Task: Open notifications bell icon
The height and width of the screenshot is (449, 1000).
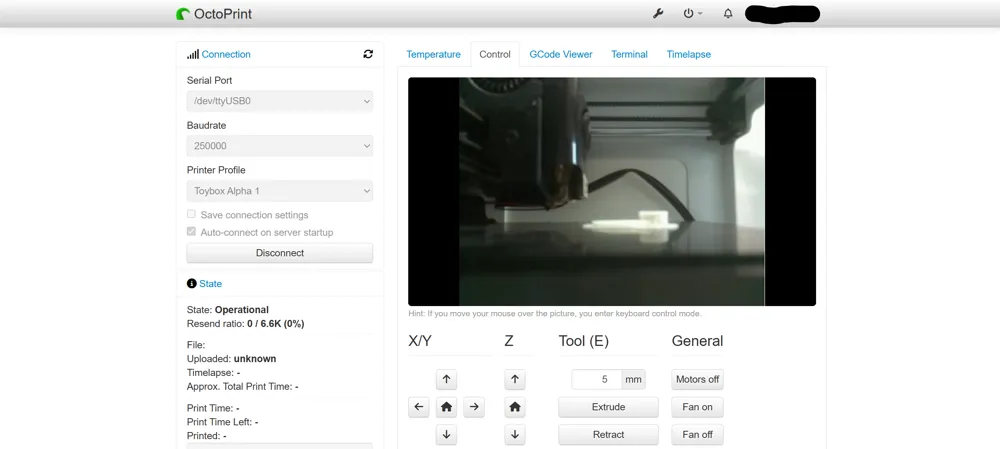Action: pos(728,13)
